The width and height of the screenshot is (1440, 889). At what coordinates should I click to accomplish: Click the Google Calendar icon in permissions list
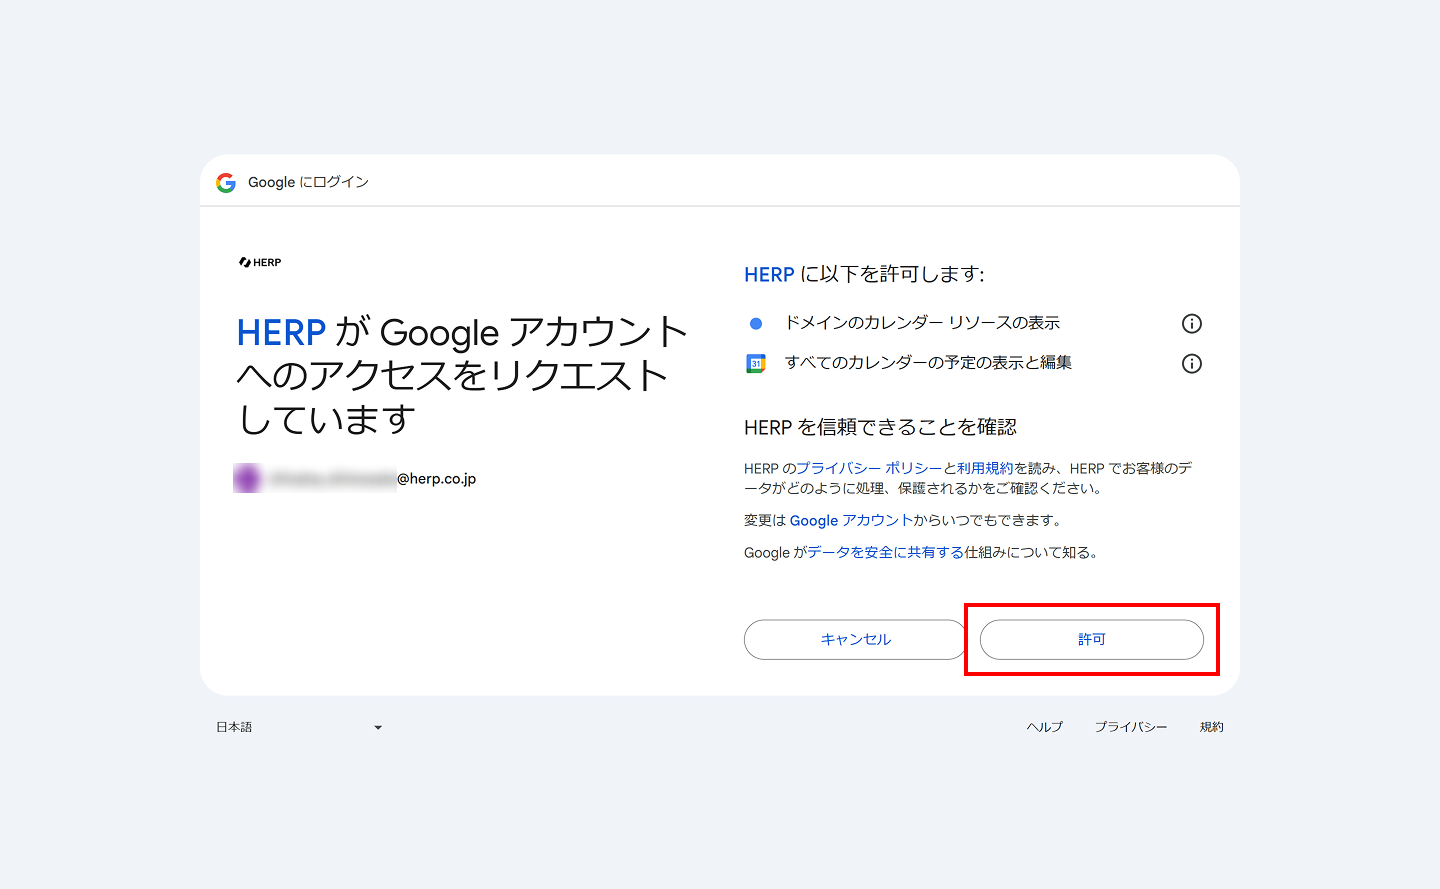click(x=756, y=363)
